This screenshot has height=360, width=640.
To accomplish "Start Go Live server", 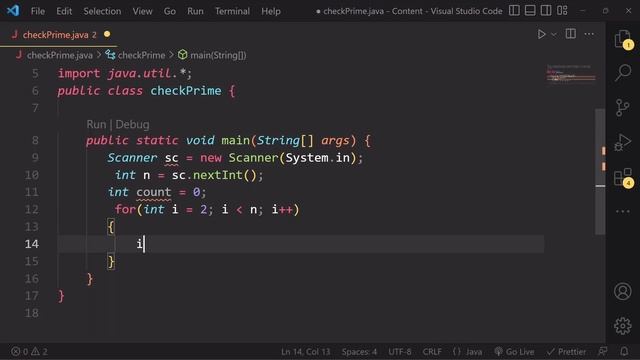I will click(514, 351).
